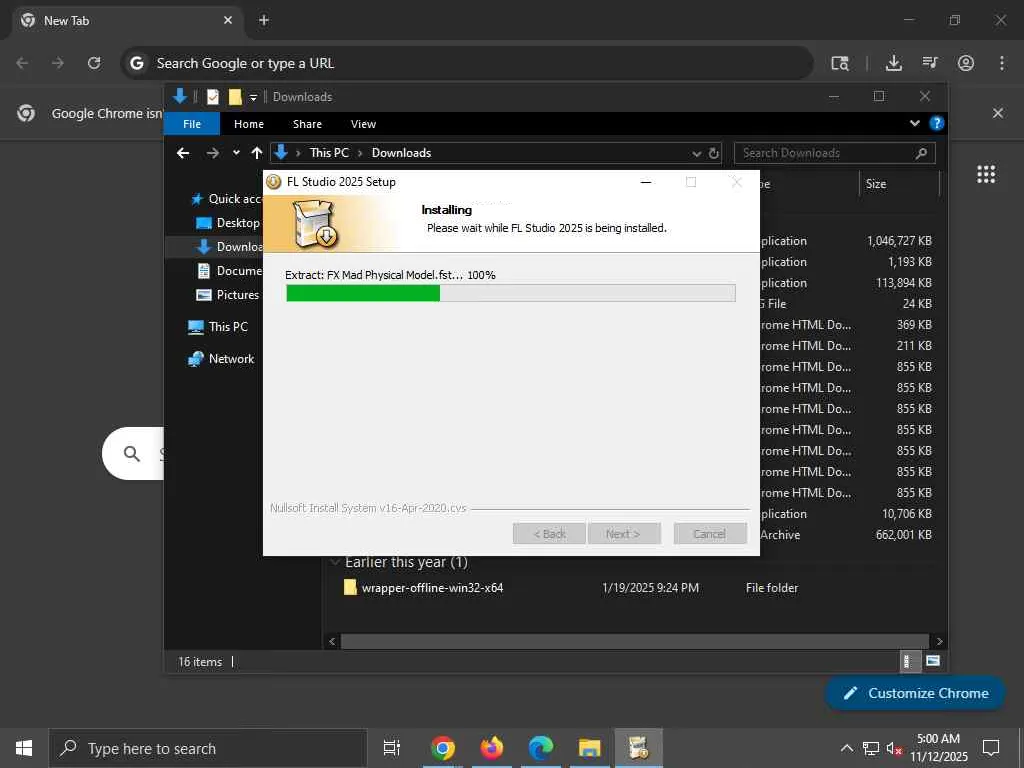Collapse the Earlier this year group
Viewport: 1024px width, 768px height.
(334, 562)
